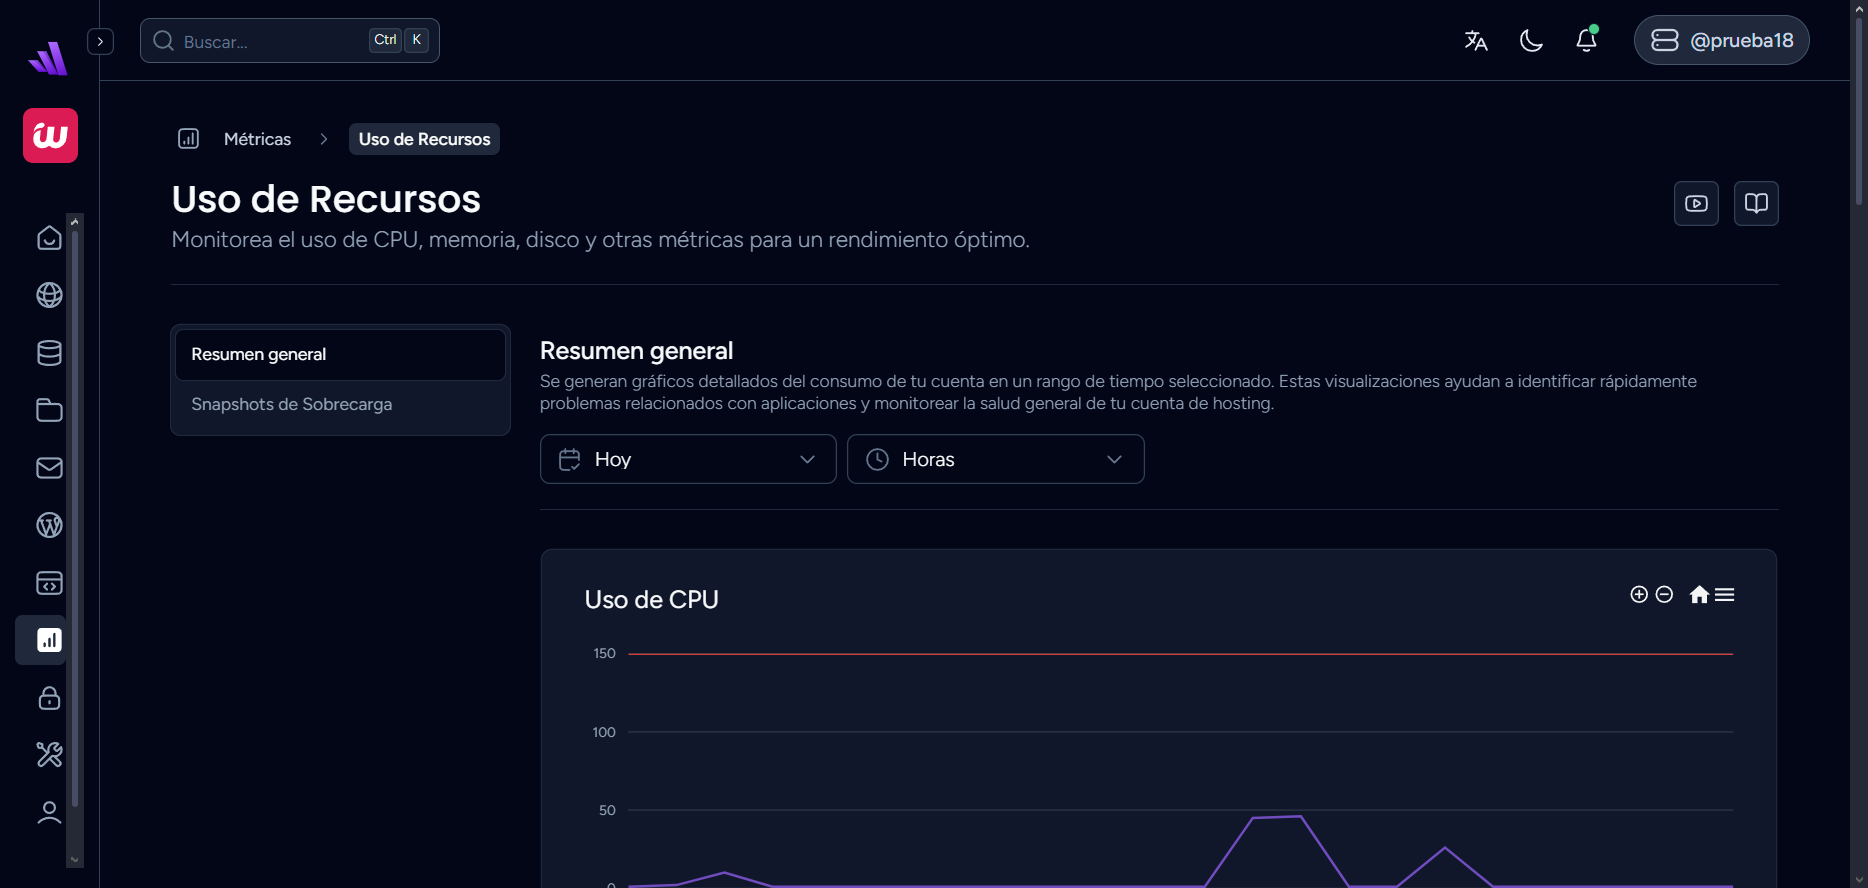Expand the sidebar with arrow toggle
The width and height of the screenshot is (1868, 888).
(x=100, y=41)
